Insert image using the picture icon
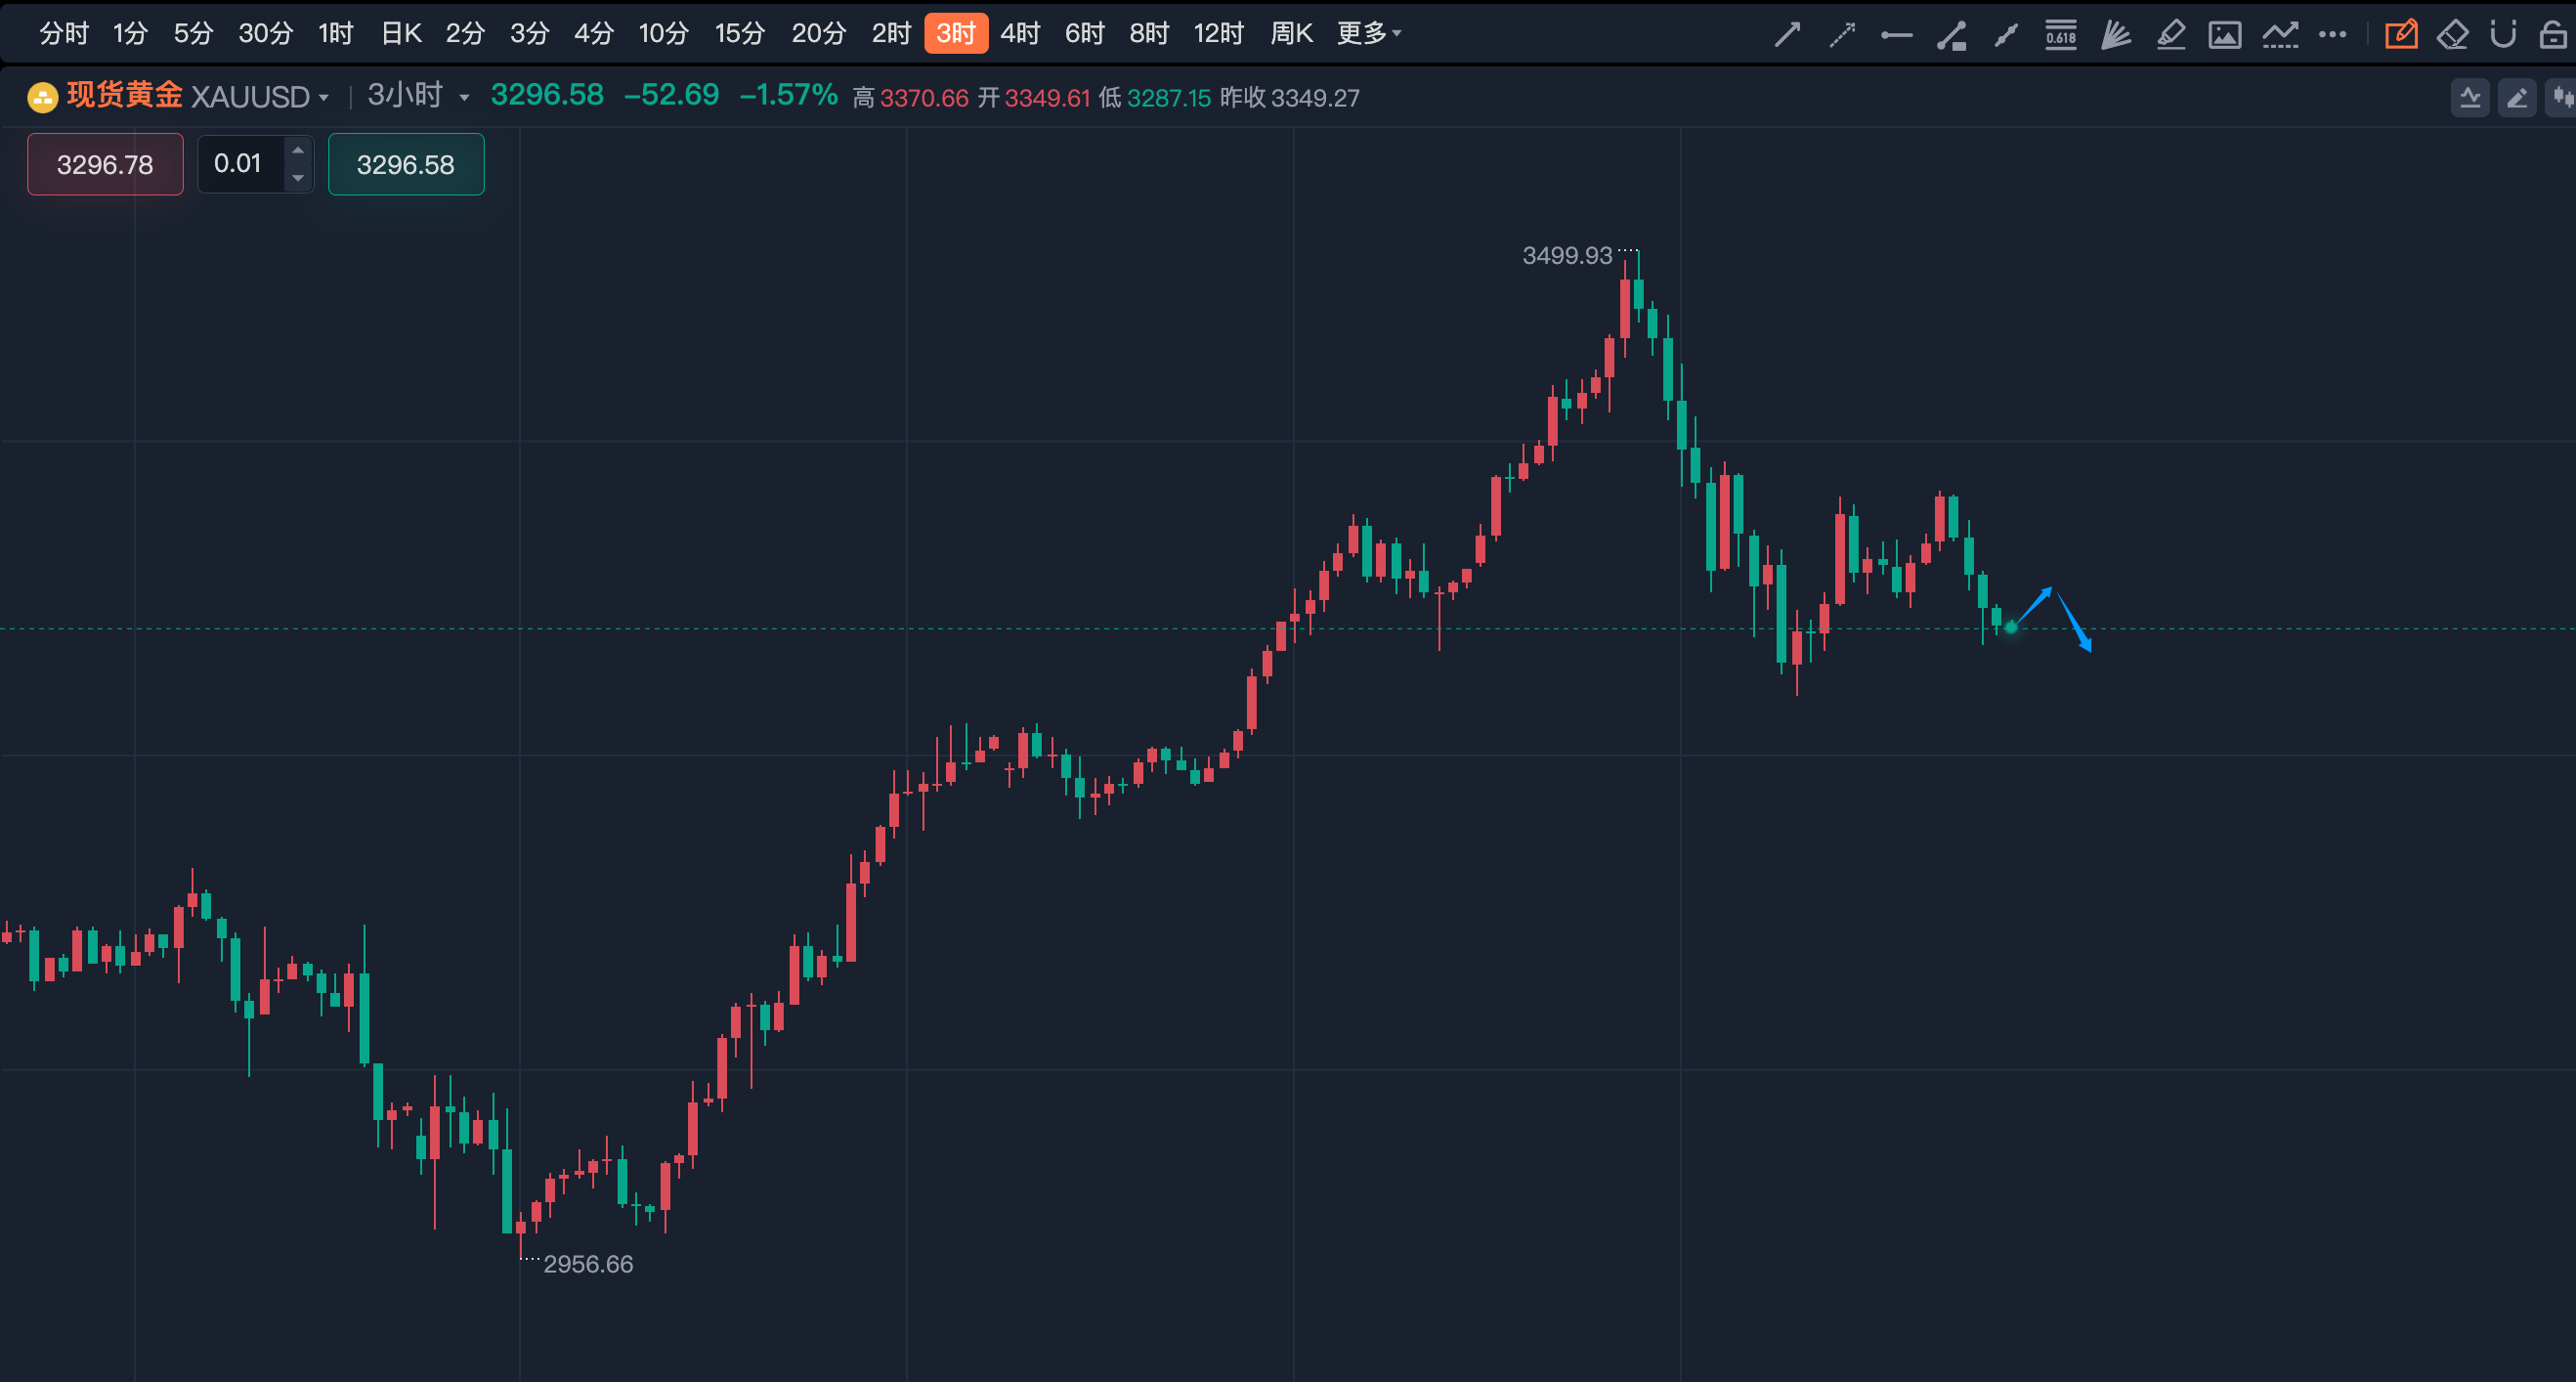Viewport: 2576px width, 1382px height. (x=2225, y=35)
